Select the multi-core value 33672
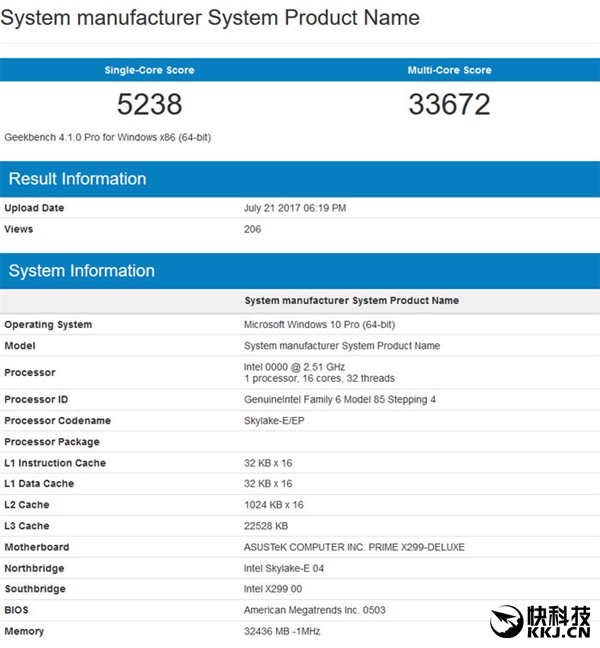 [x=449, y=104]
